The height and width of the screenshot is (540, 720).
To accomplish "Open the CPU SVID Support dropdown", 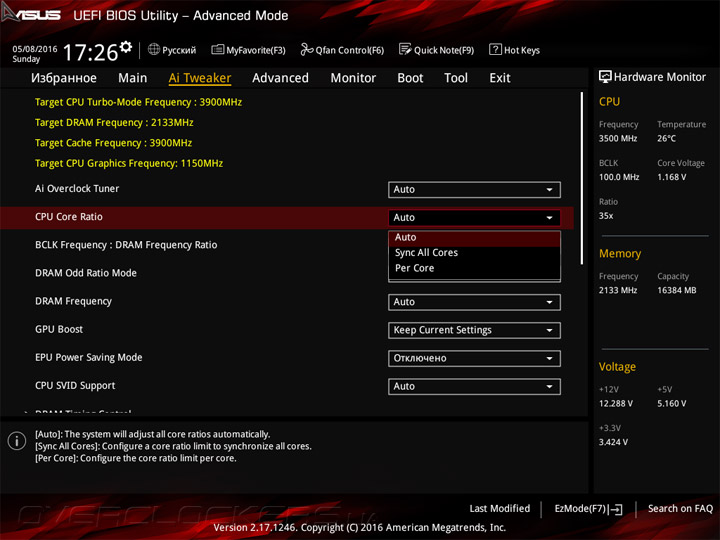I will pyautogui.click(x=474, y=386).
